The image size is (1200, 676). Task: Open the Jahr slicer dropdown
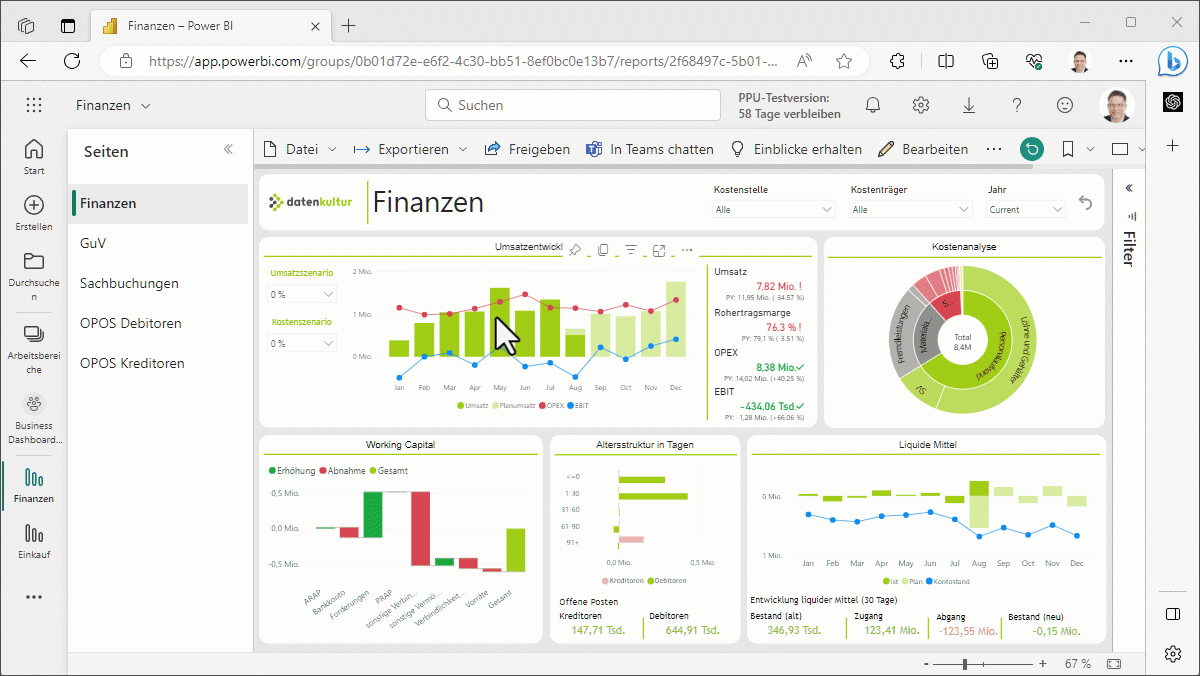click(x=1025, y=209)
